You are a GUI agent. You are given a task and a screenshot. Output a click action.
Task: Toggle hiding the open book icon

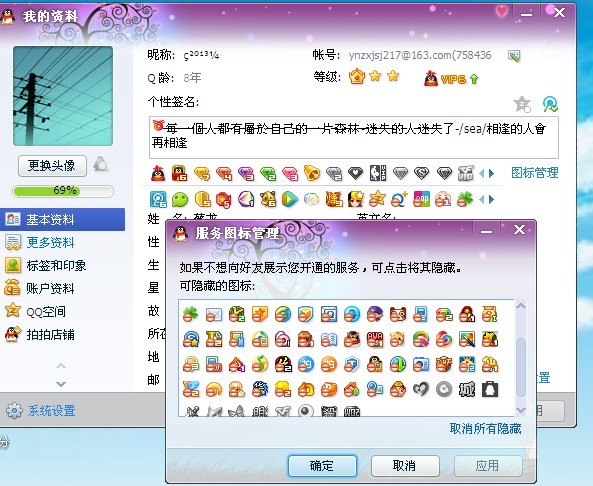[329, 339]
